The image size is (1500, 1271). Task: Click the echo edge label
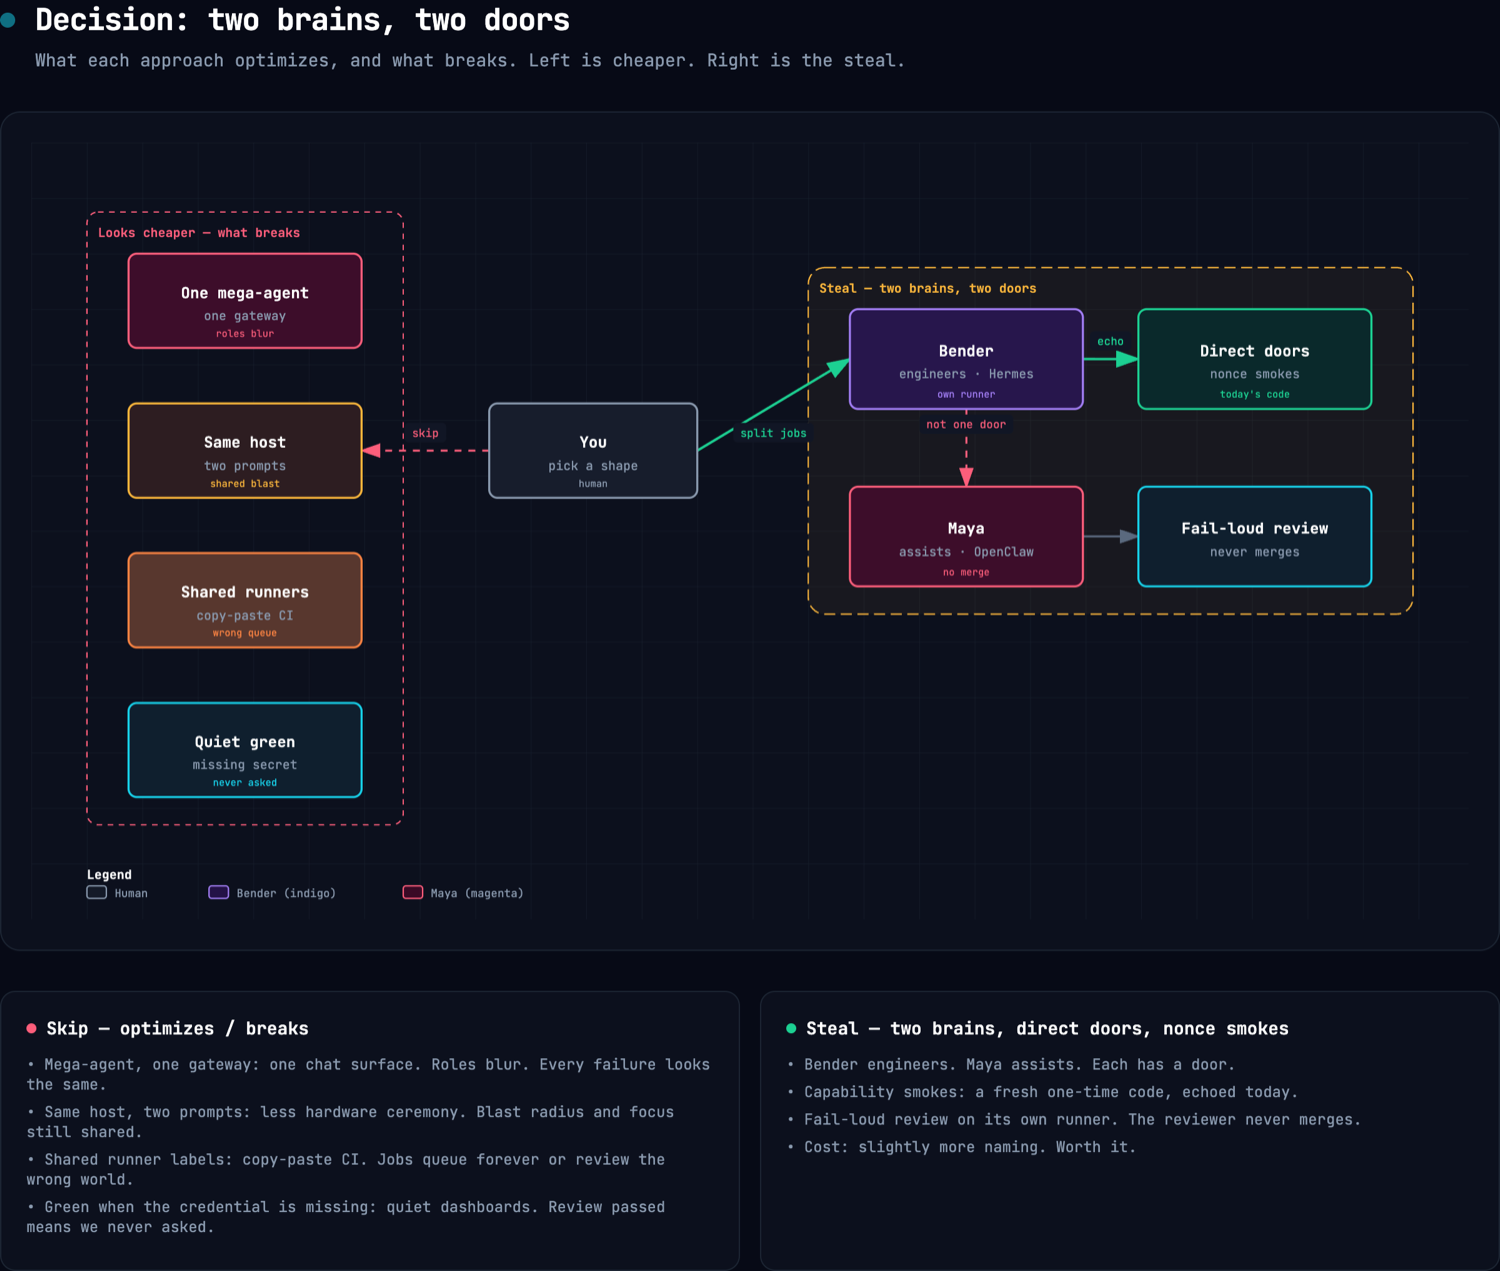pos(1110,342)
